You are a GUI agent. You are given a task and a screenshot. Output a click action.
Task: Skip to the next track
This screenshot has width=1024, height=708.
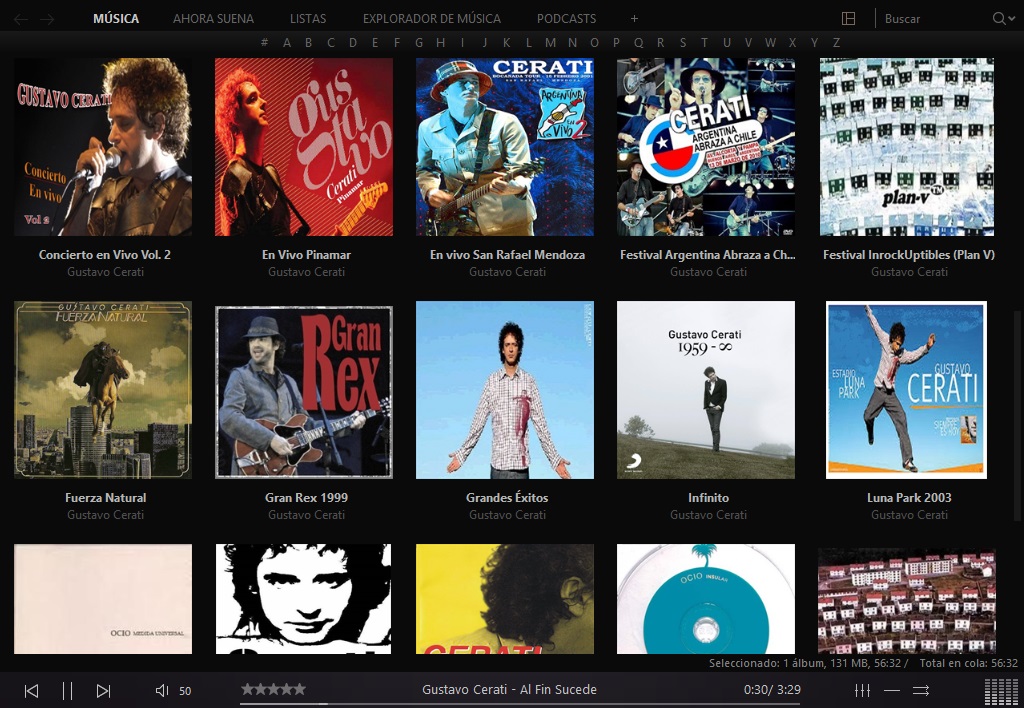103,690
